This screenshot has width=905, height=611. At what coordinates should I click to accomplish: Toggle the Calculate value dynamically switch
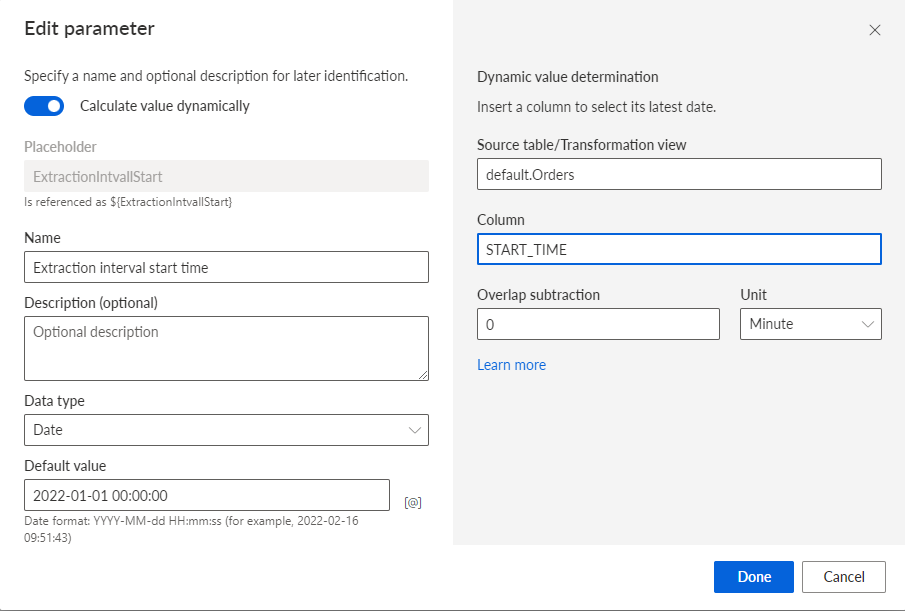44,106
